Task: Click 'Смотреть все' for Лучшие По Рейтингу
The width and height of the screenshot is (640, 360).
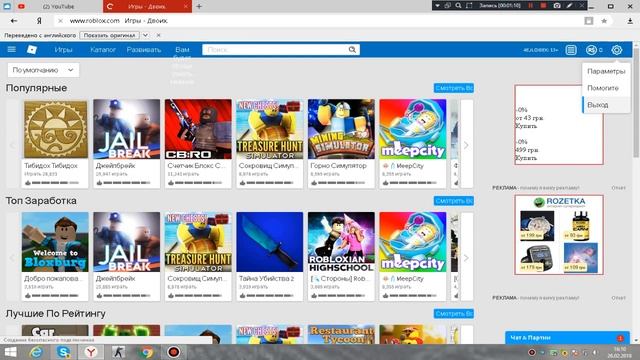Action: [x=453, y=313]
